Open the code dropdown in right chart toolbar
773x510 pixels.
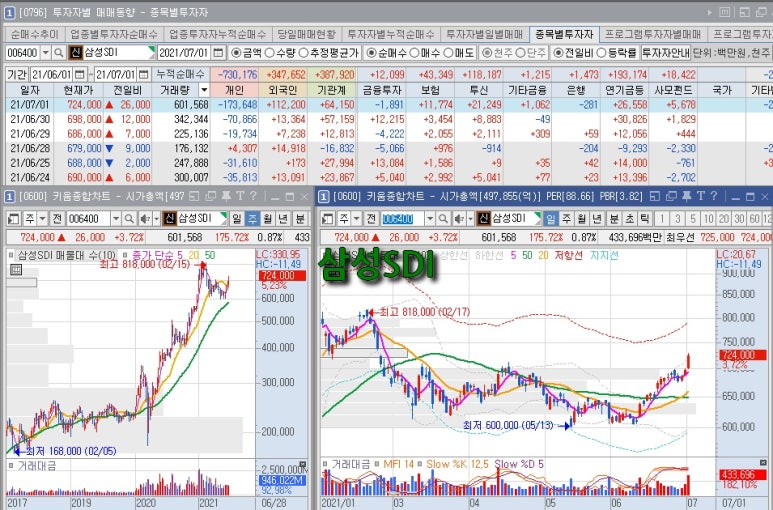430,218
